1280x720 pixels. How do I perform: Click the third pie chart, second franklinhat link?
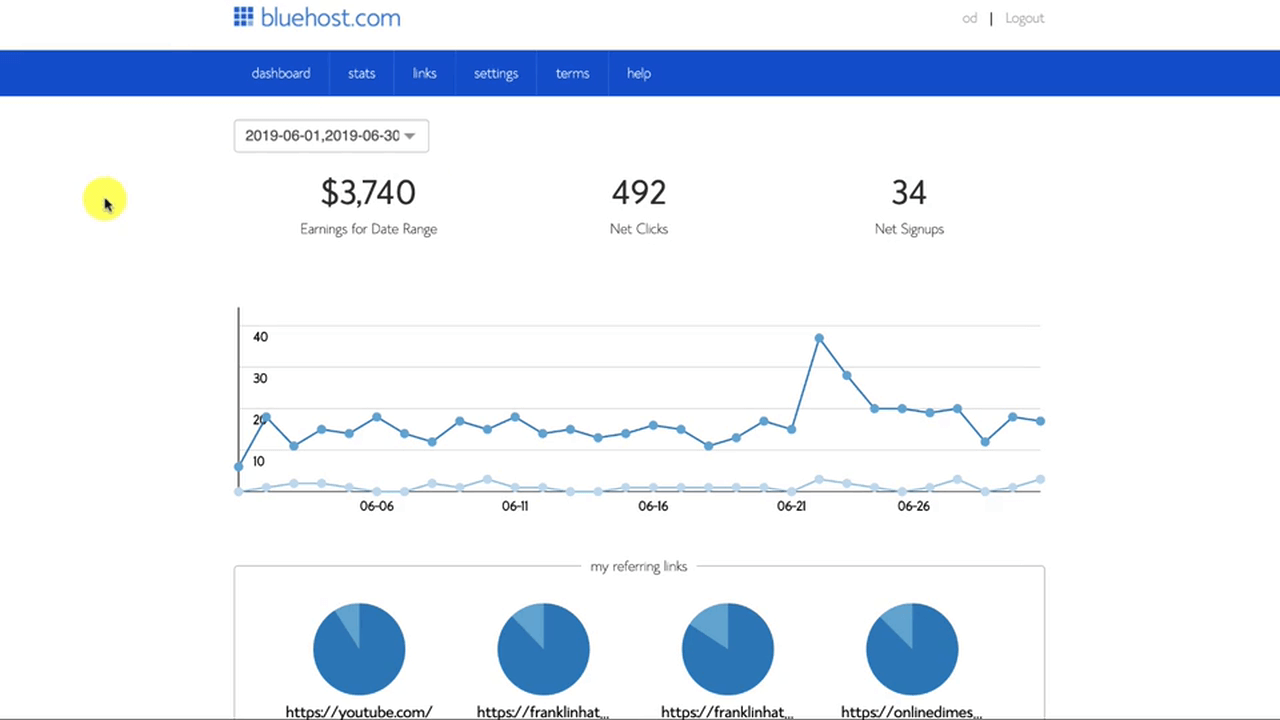[x=728, y=649]
